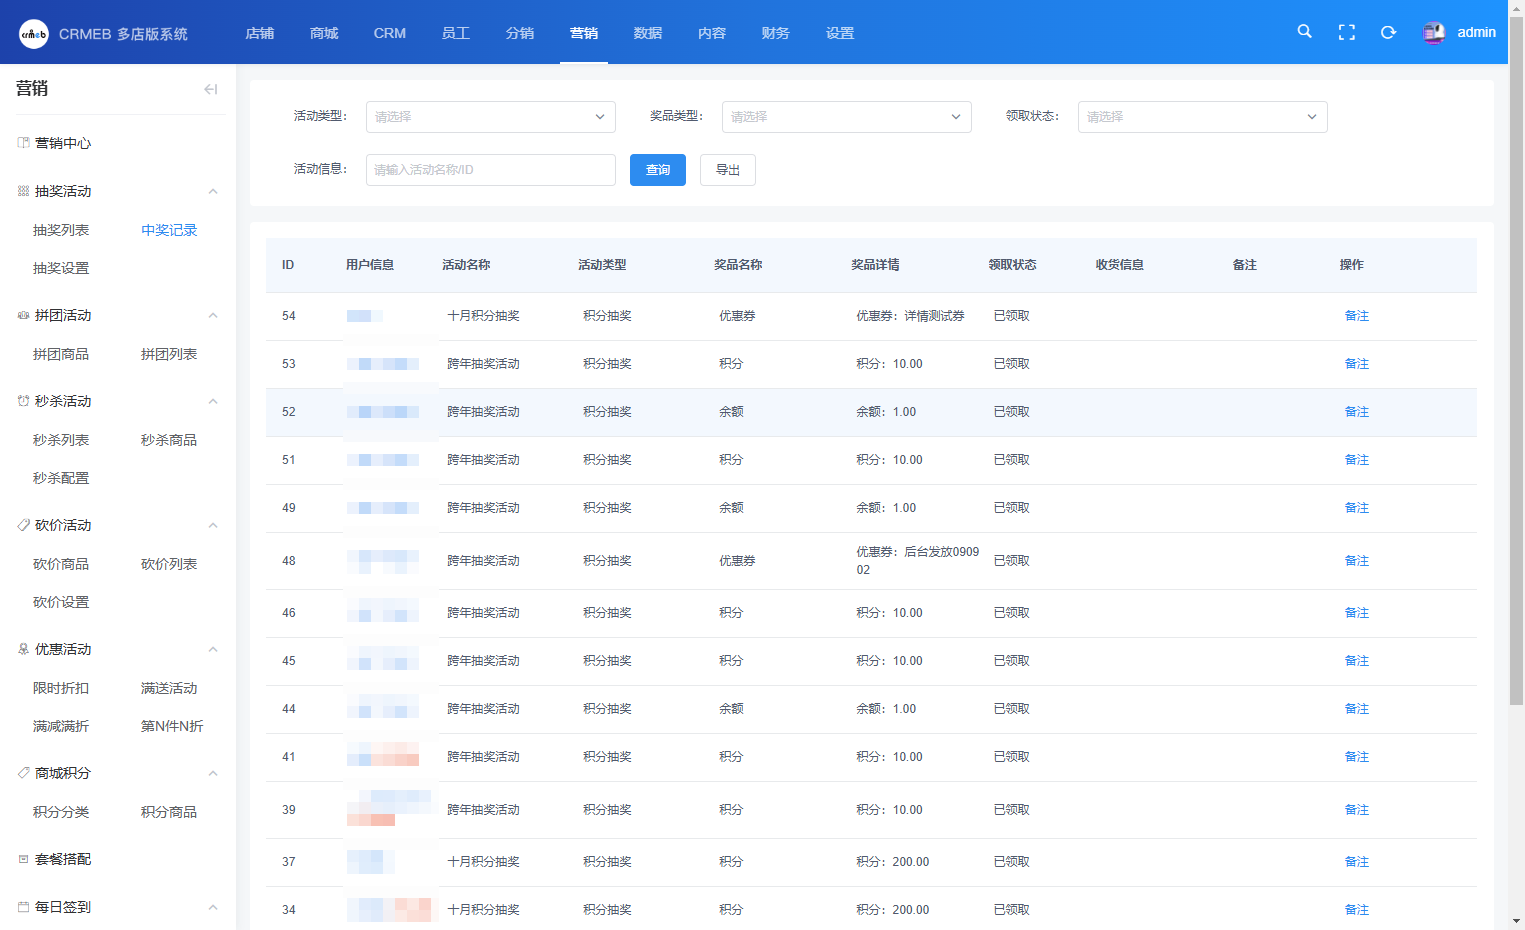The width and height of the screenshot is (1525, 930).
Task: Click the admin avatar icon
Action: click(x=1433, y=33)
